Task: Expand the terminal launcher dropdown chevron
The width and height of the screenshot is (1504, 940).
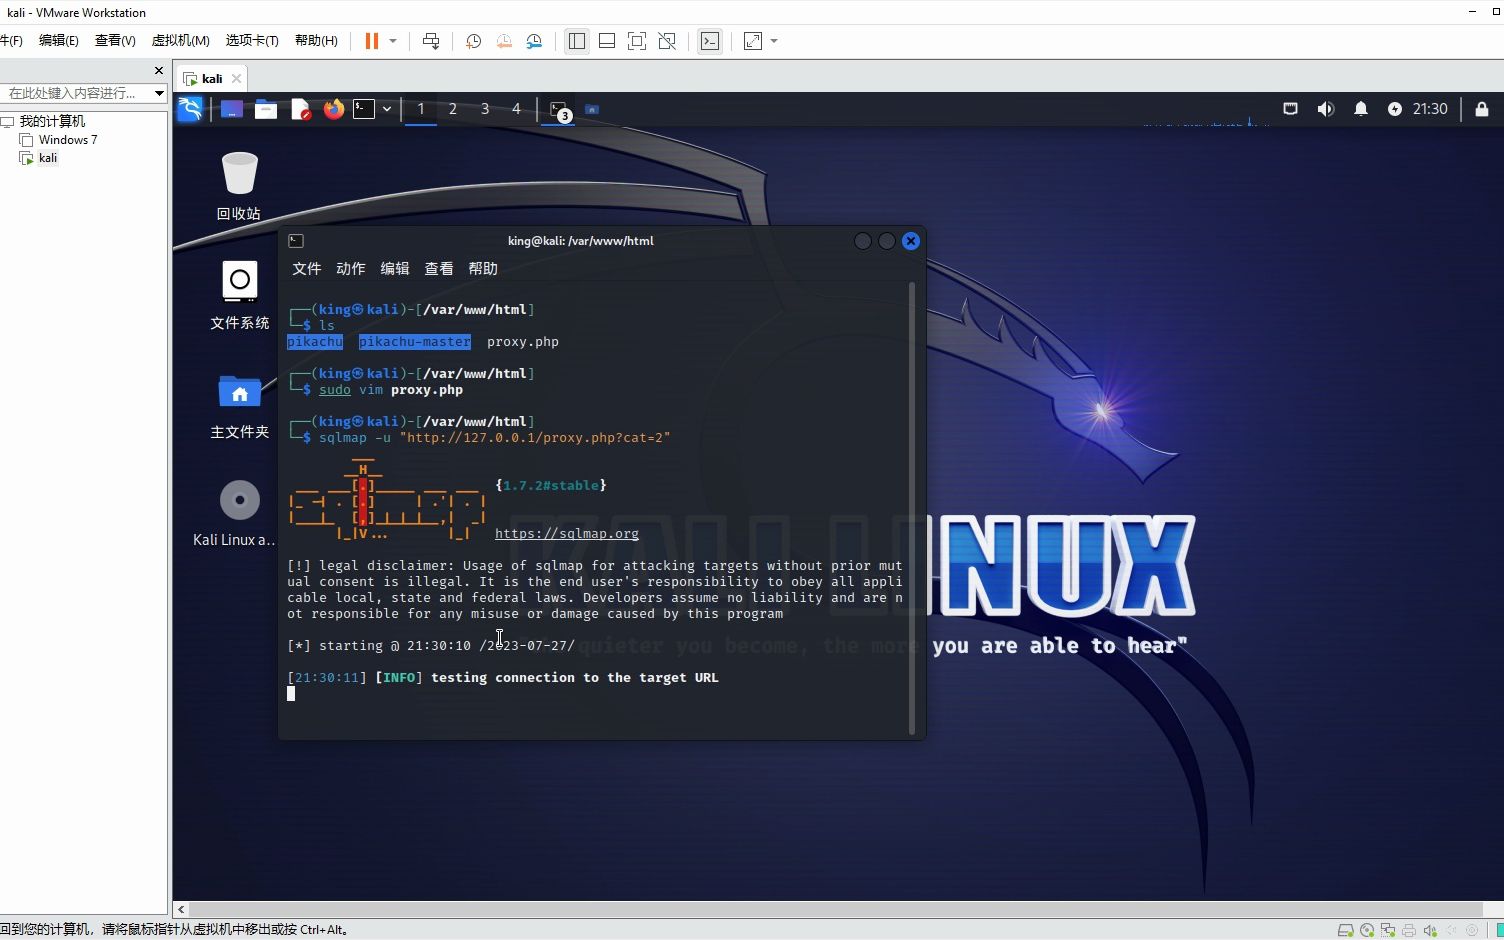Action: point(387,109)
